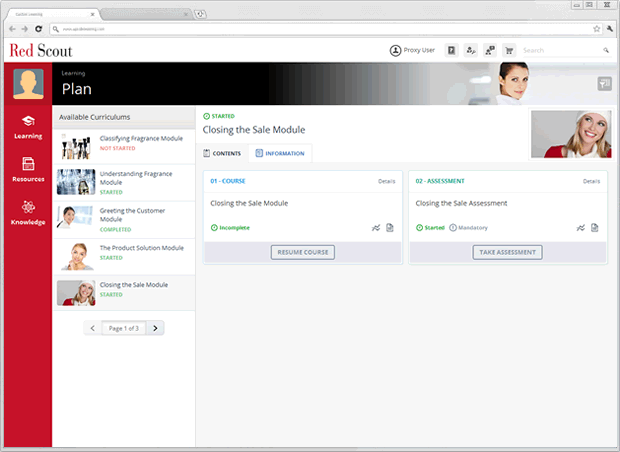Image resolution: width=620 pixels, height=452 pixels.
Task: Click the banner filter icon at right
Action: click(x=604, y=83)
